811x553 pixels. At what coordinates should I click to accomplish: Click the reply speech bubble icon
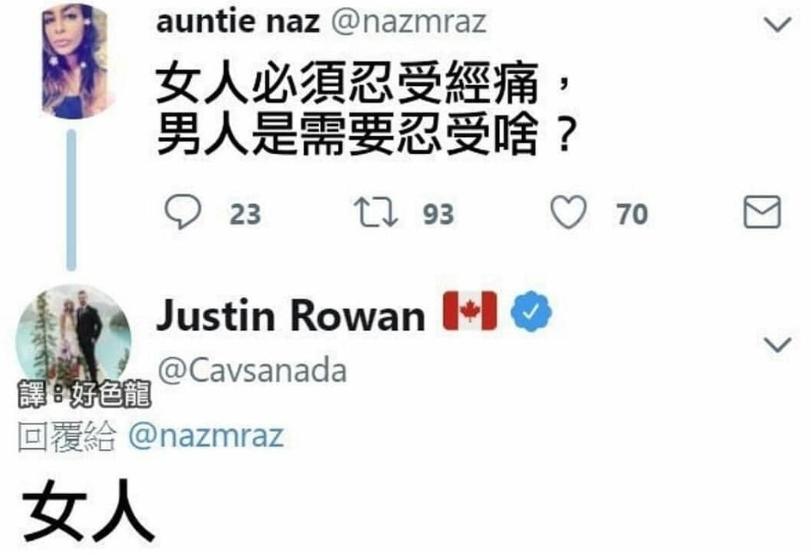(x=183, y=212)
